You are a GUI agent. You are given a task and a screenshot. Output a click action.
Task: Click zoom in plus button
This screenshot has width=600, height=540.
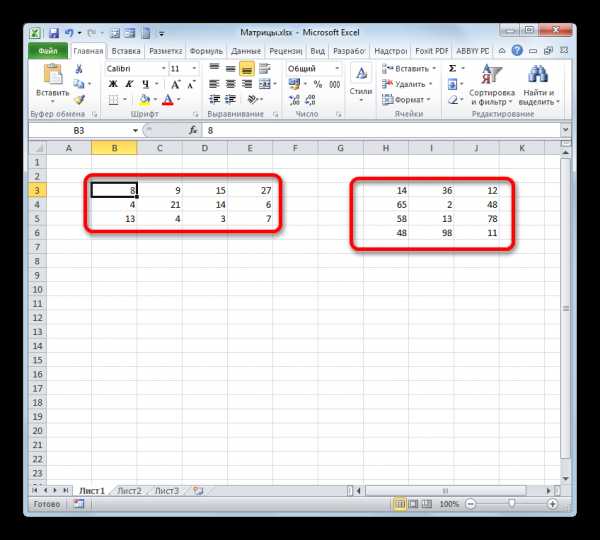point(552,504)
